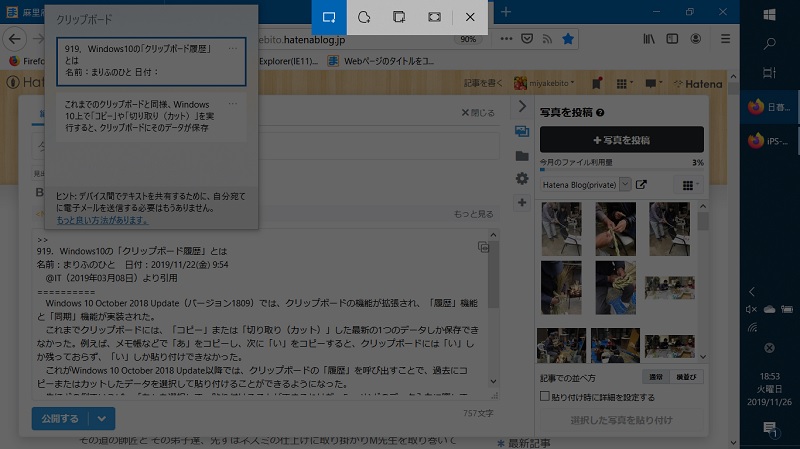Open Windows search icon
Screen dimensions: 800x449
[769, 44]
